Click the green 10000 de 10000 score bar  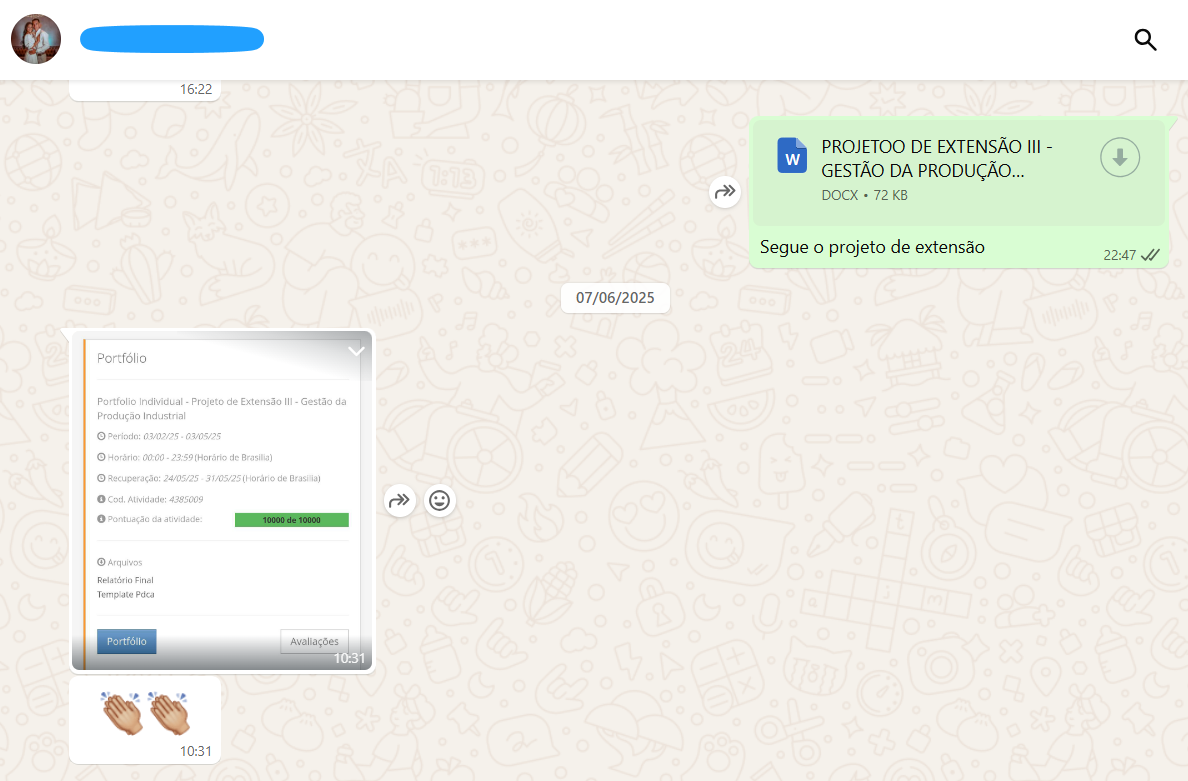pos(291,520)
